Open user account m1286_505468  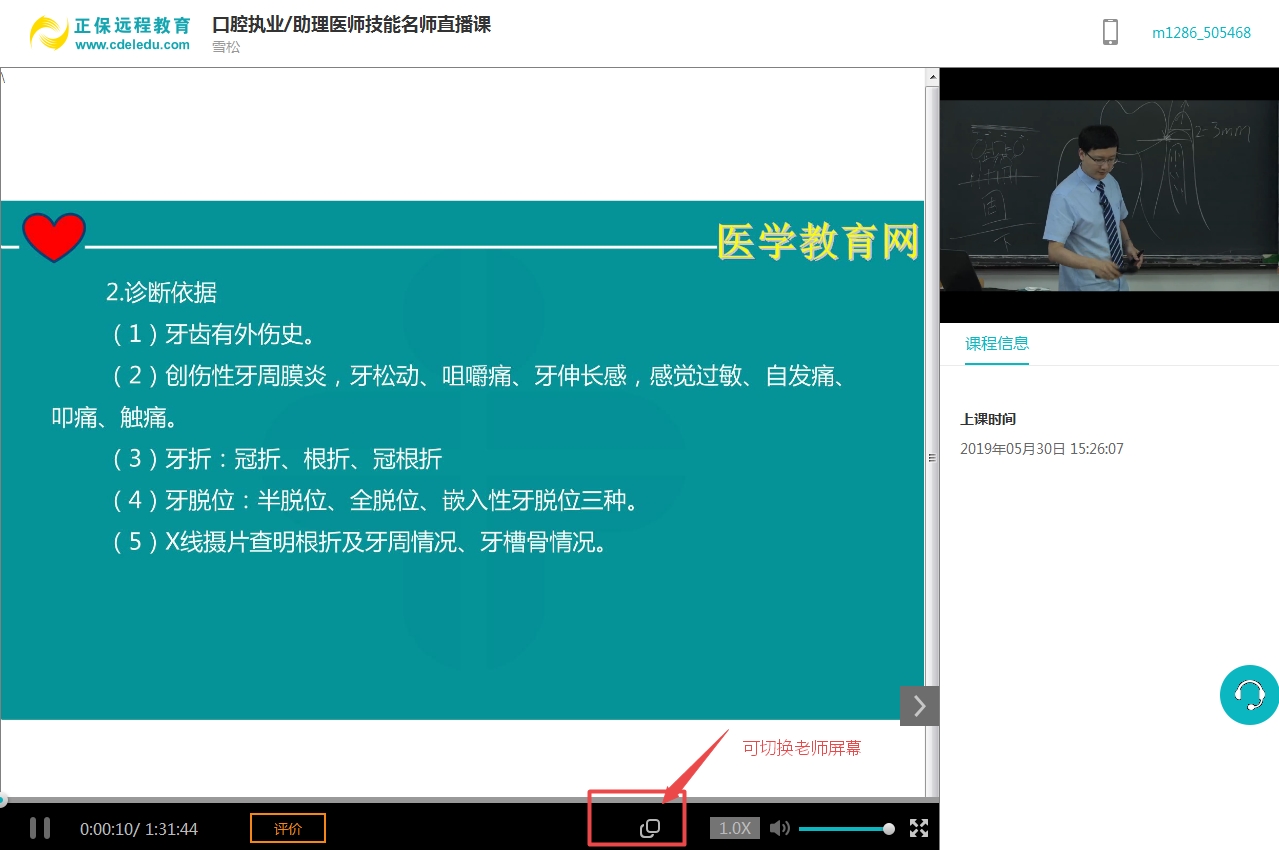pos(1201,32)
